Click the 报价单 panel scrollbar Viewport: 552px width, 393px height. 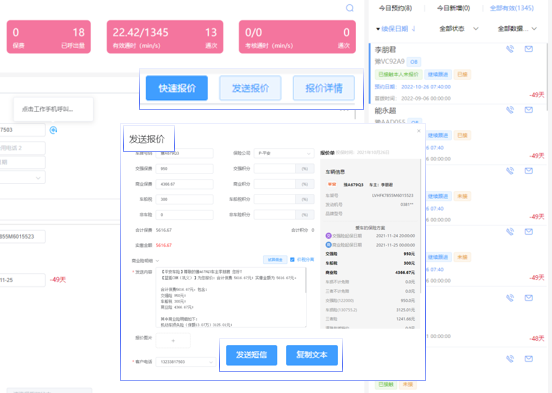pos(420,225)
